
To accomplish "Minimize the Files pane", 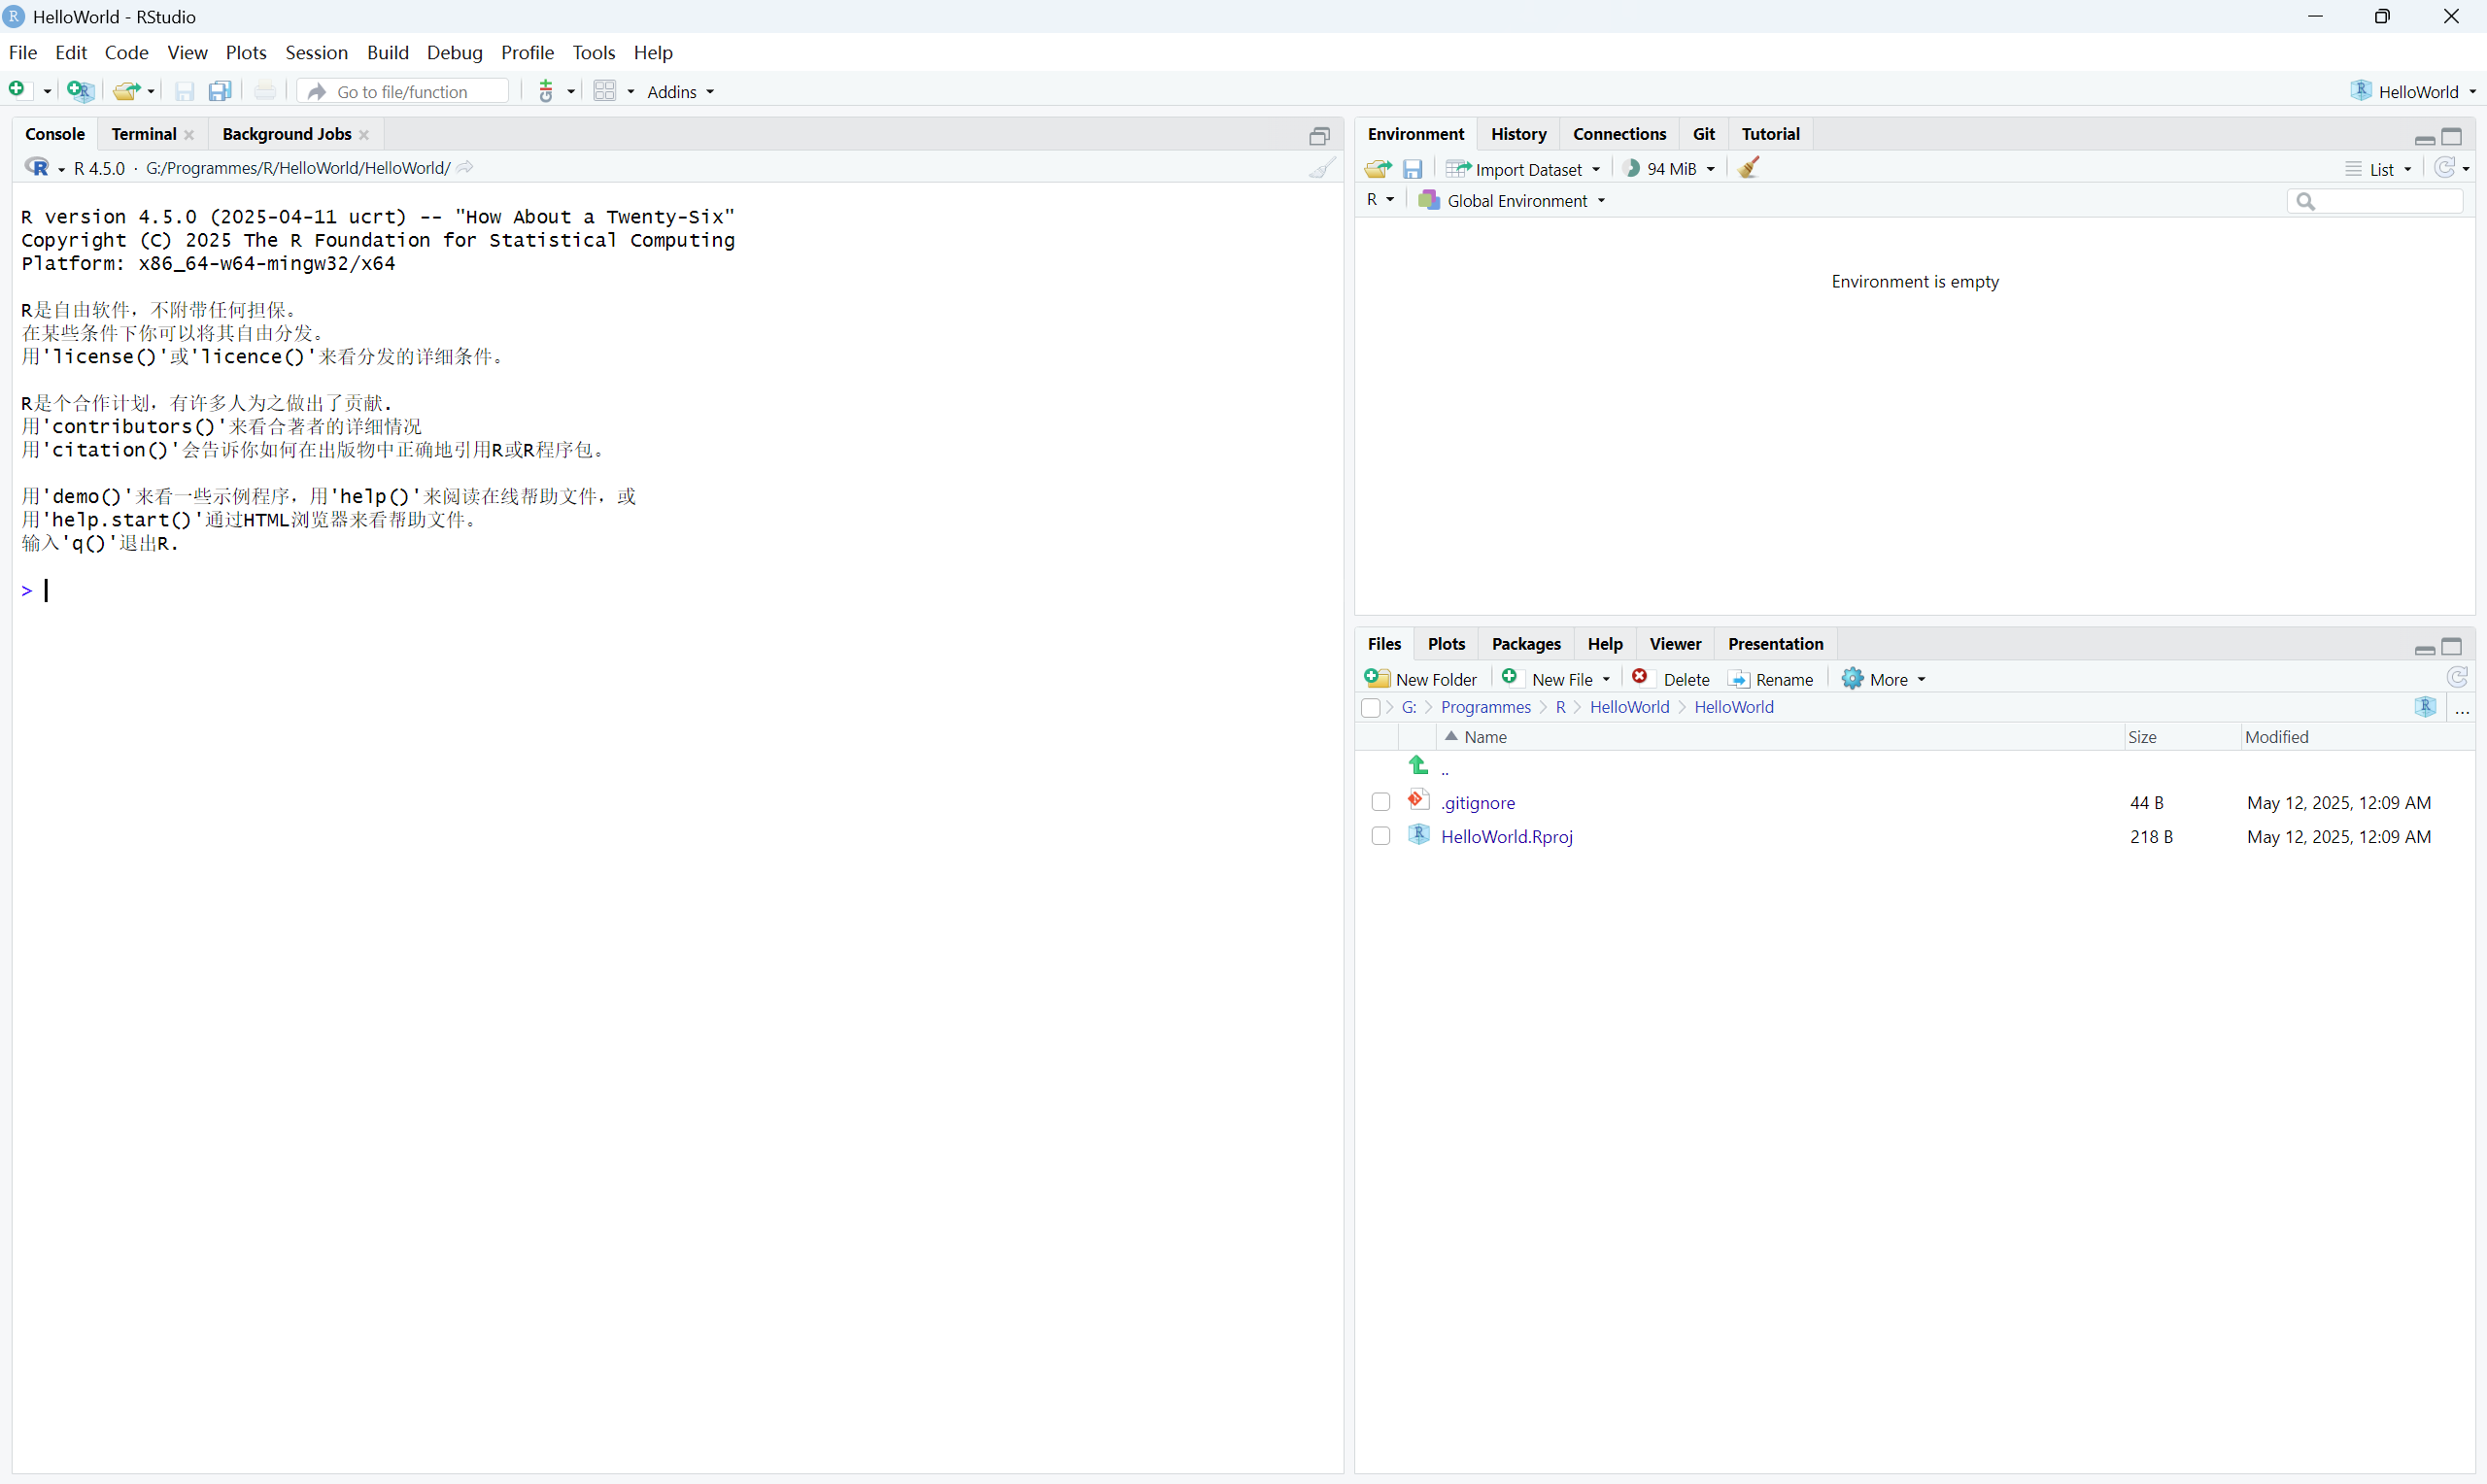I will coord(2425,649).
